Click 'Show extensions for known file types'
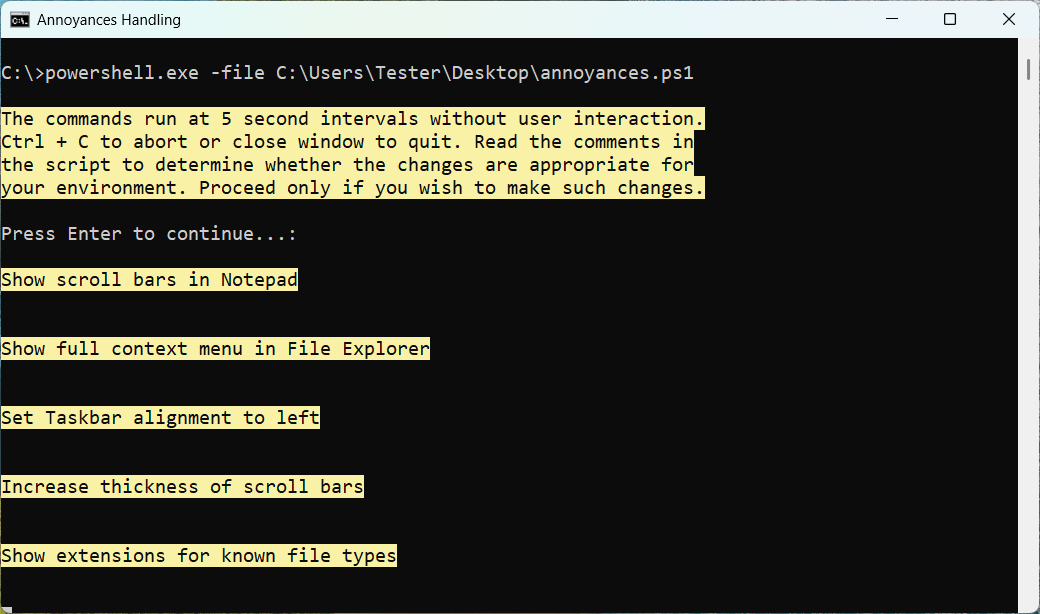Screen dimensions: 1040x614 pyautogui.click(x=199, y=556)
